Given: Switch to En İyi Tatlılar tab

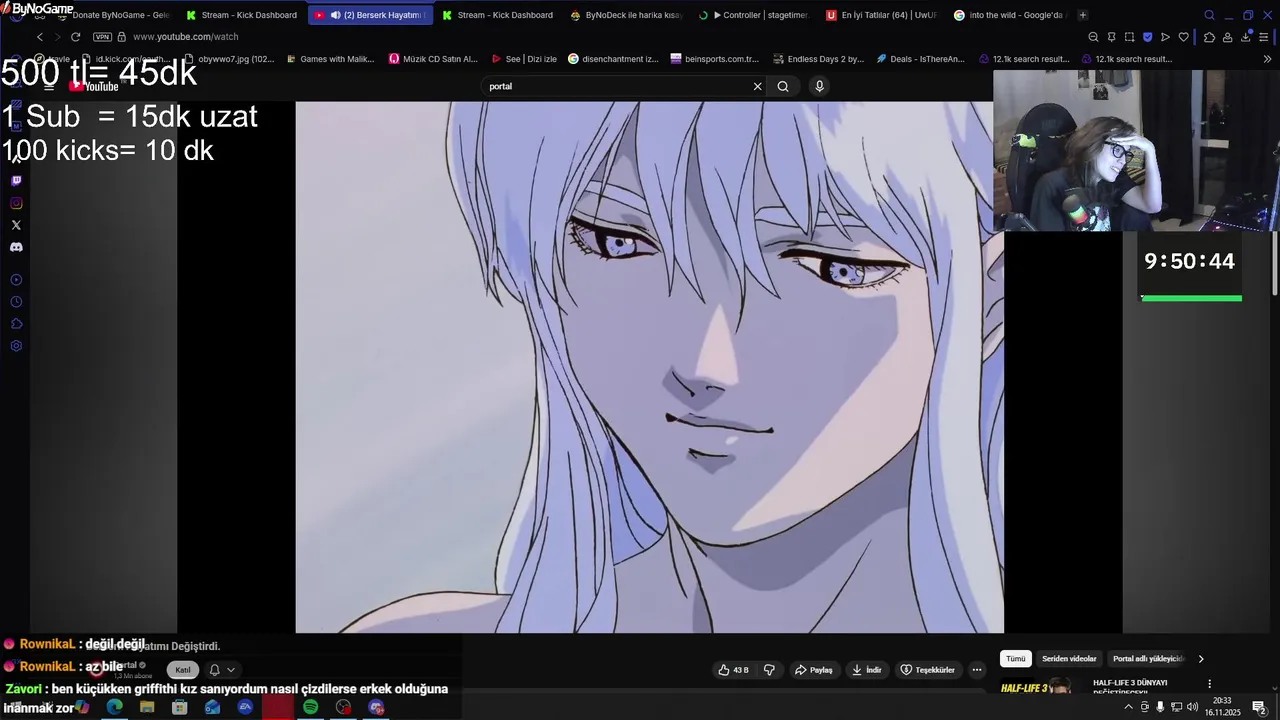Looking at the screenshot, I should 882,15.
